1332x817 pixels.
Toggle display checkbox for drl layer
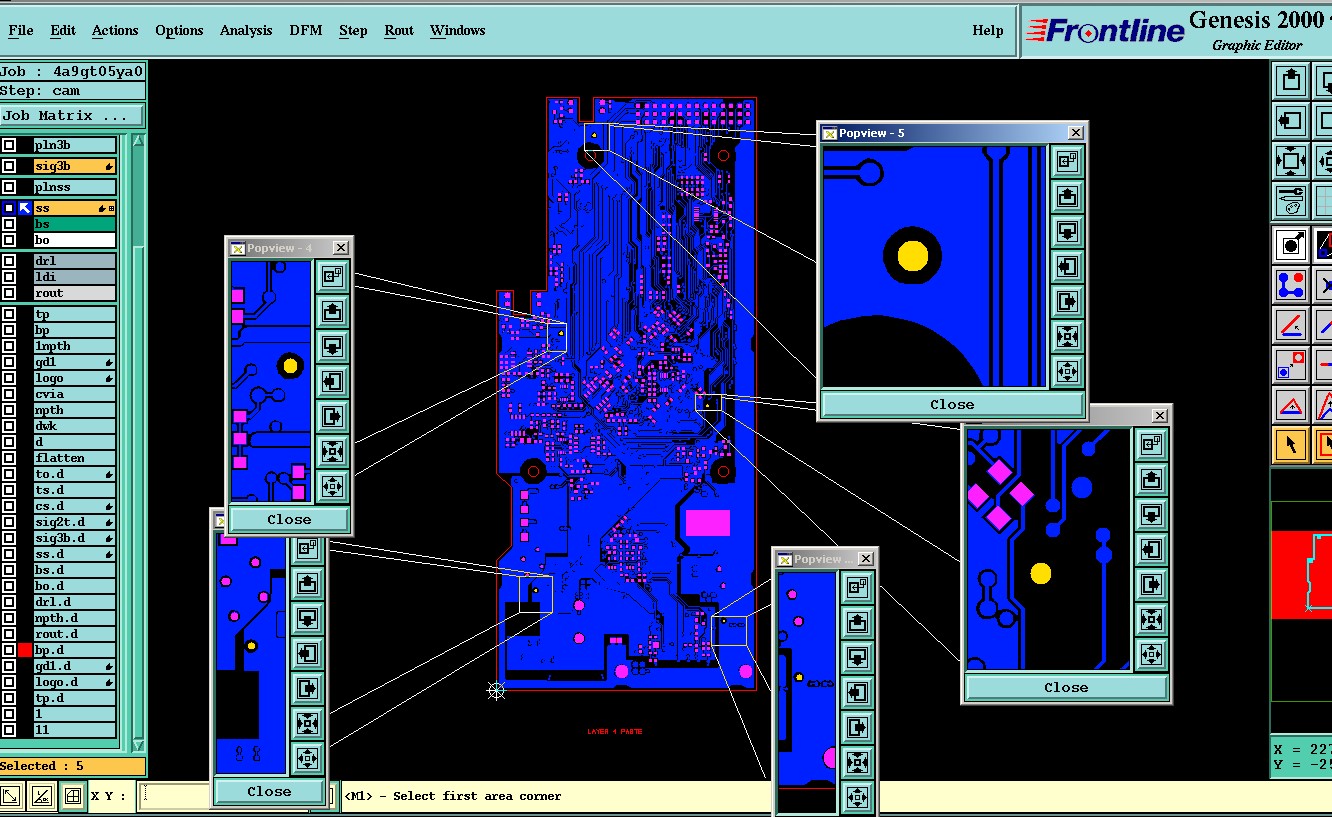point(9,261)
